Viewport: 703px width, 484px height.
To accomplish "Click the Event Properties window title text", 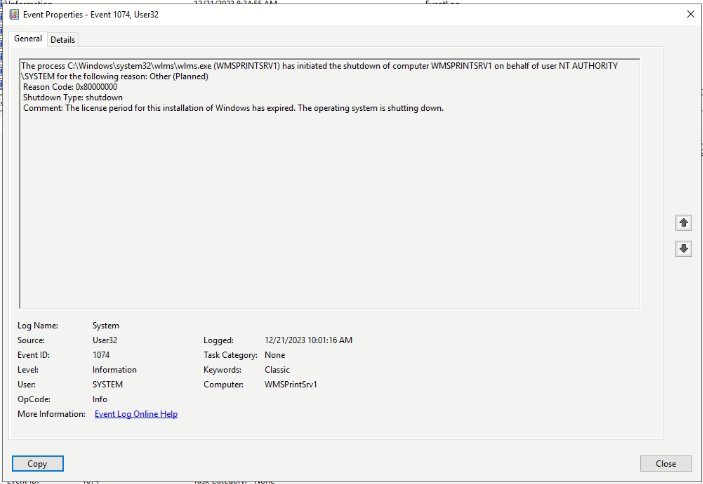I will tap(91, 14).
